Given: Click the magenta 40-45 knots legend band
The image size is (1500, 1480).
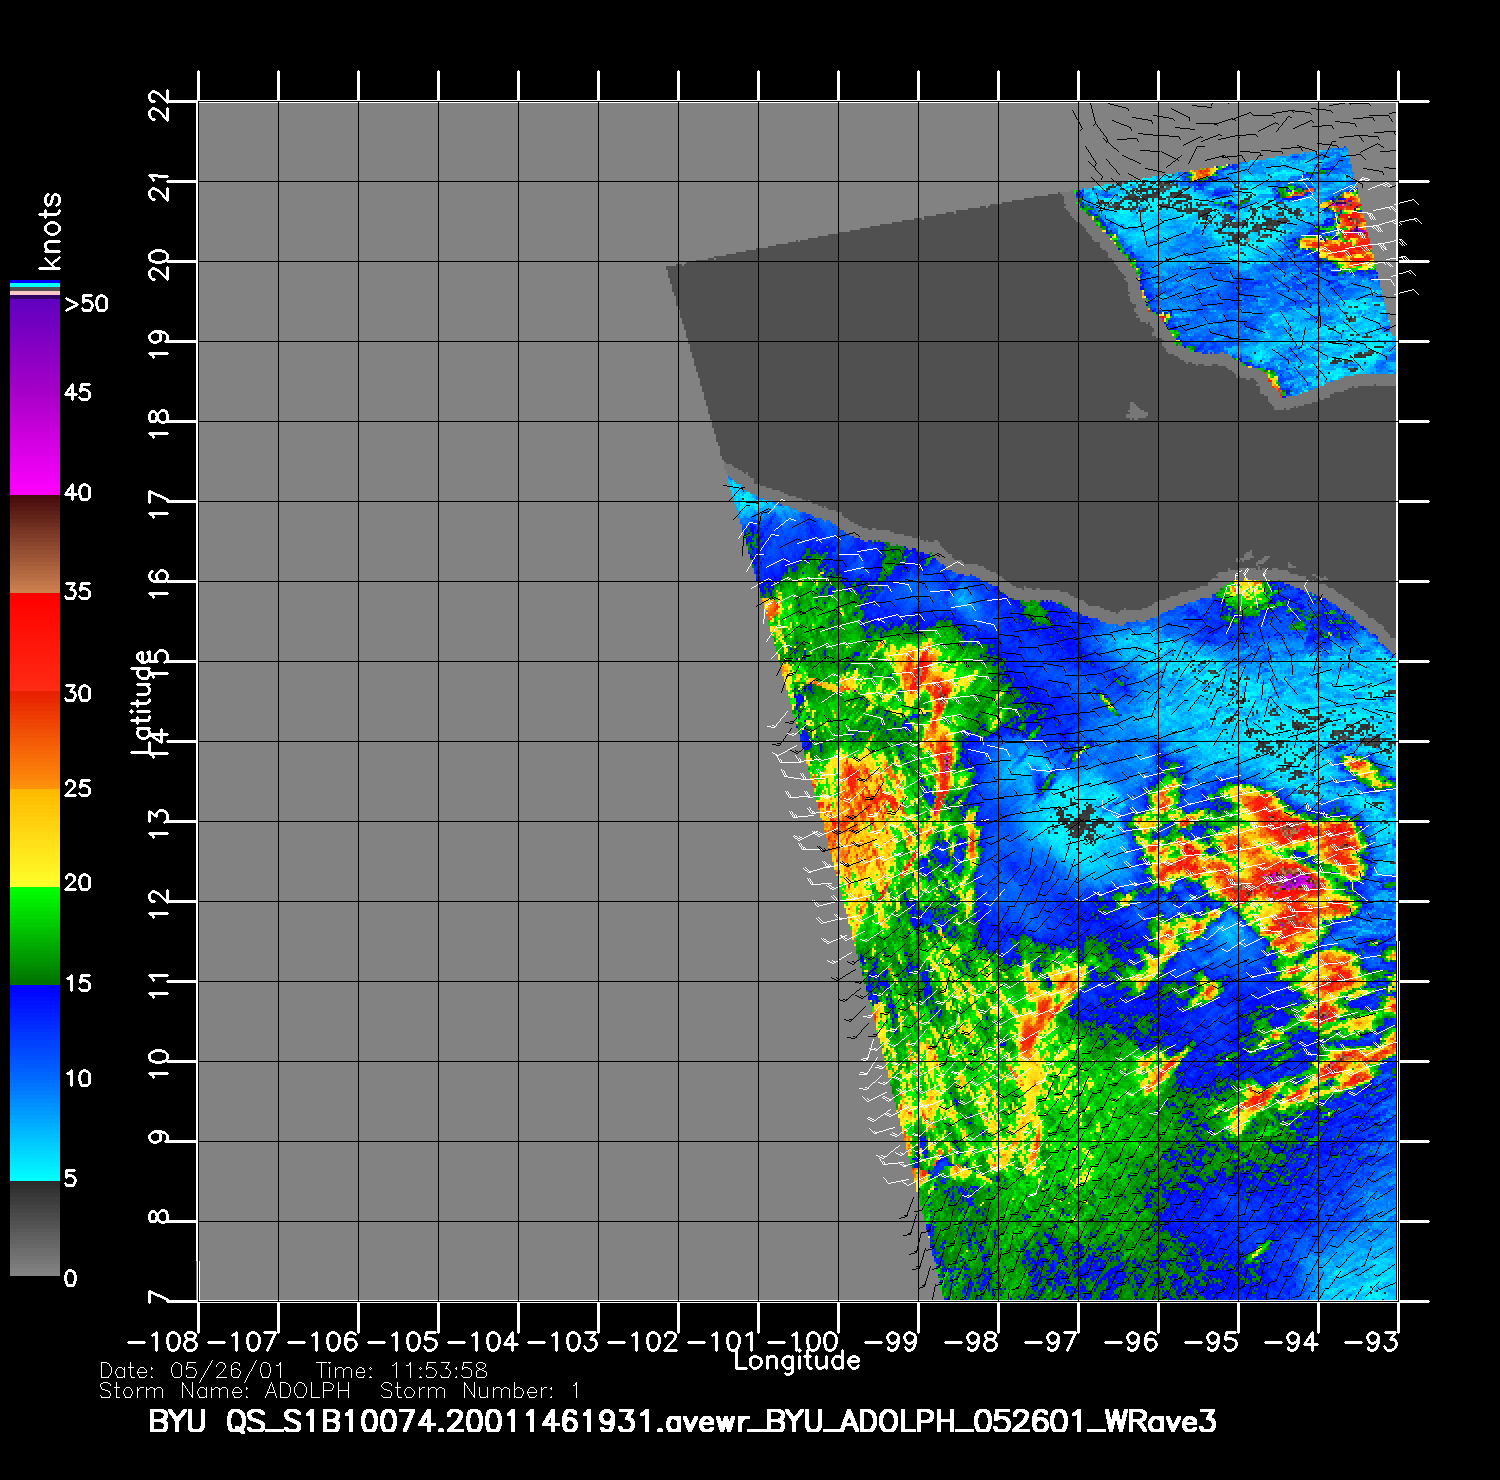Looking at the screenshot, I should point(34,443).
